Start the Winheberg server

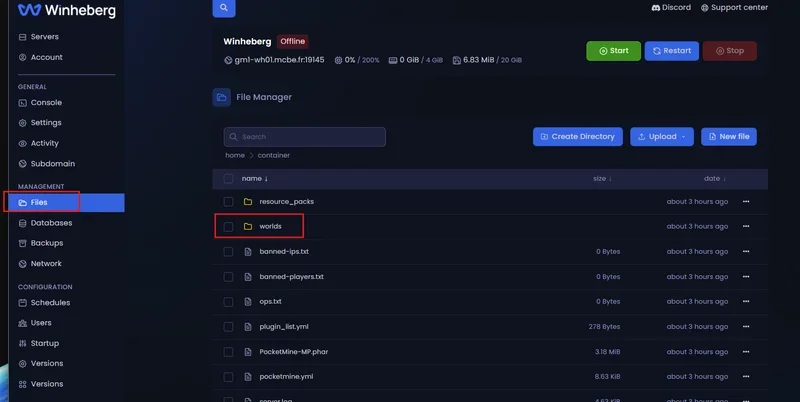[x=613, y=51]
